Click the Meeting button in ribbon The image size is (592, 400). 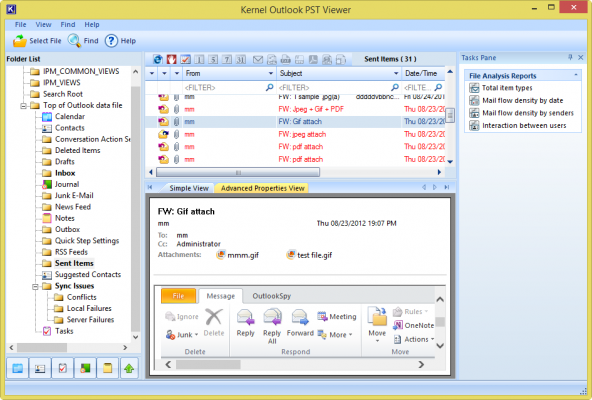(337, 317)
